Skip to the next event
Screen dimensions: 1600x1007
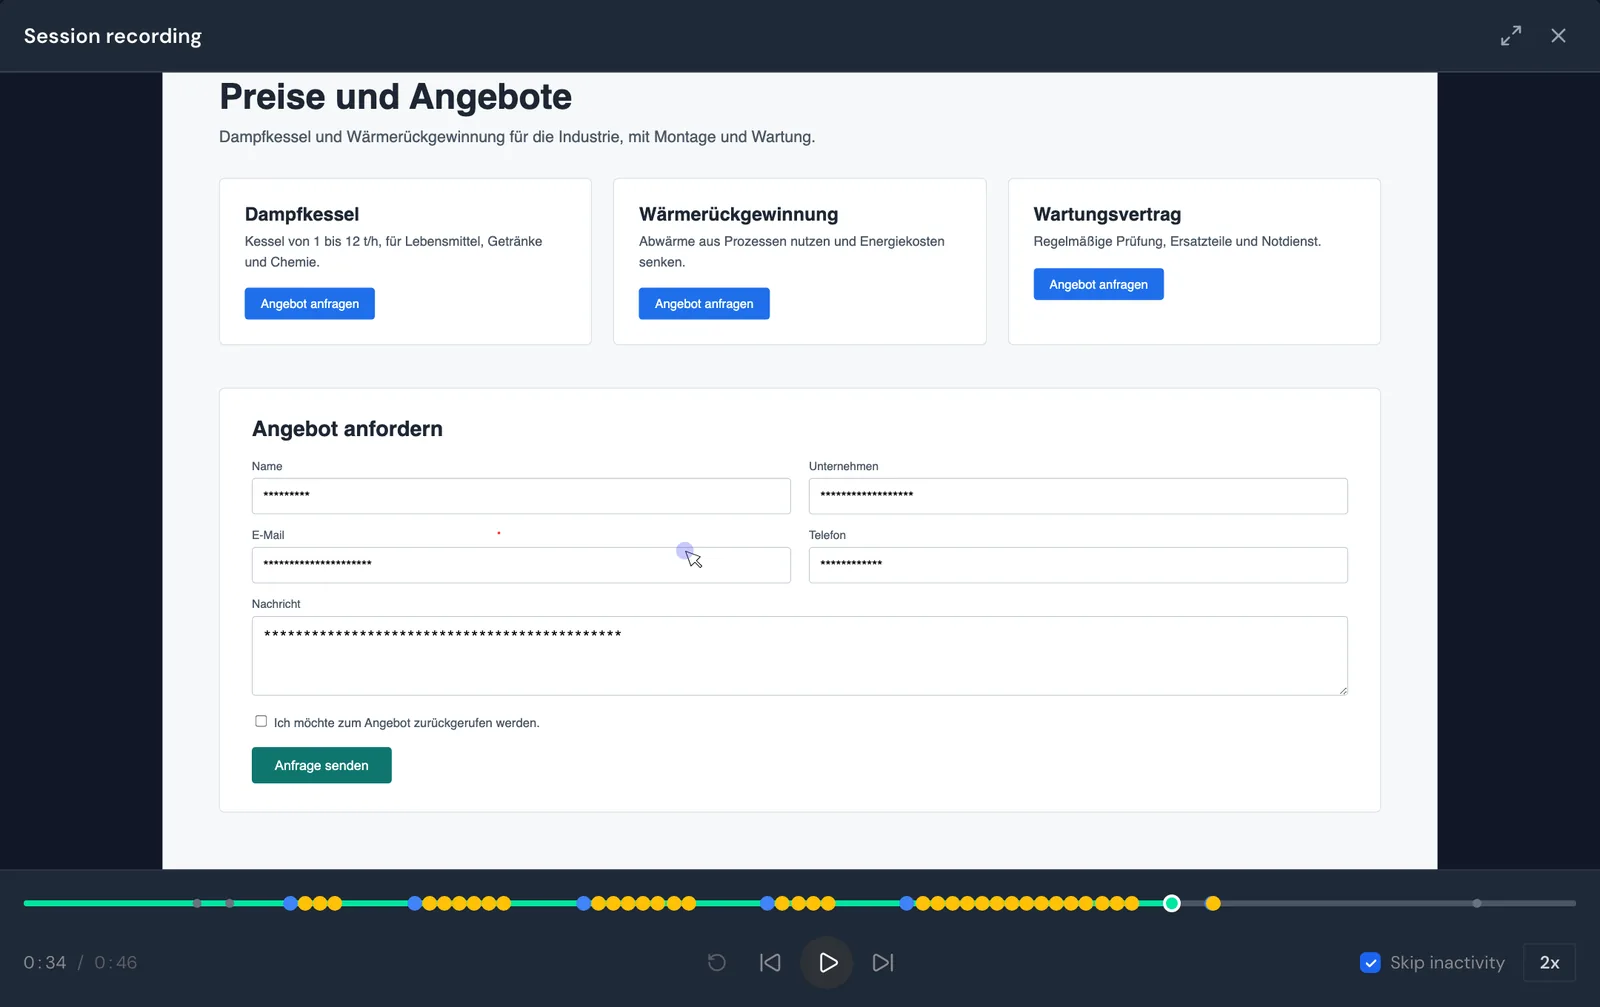tap(883, 962)
